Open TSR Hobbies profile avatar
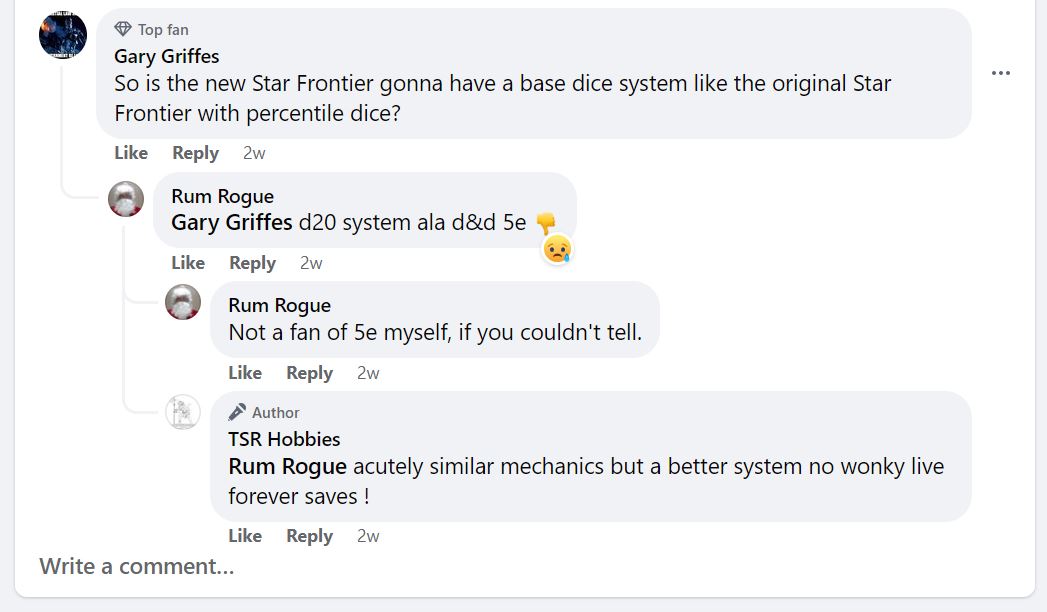Image resolution: width=1047 pixels, height=612 pixels. coord(183,412)
